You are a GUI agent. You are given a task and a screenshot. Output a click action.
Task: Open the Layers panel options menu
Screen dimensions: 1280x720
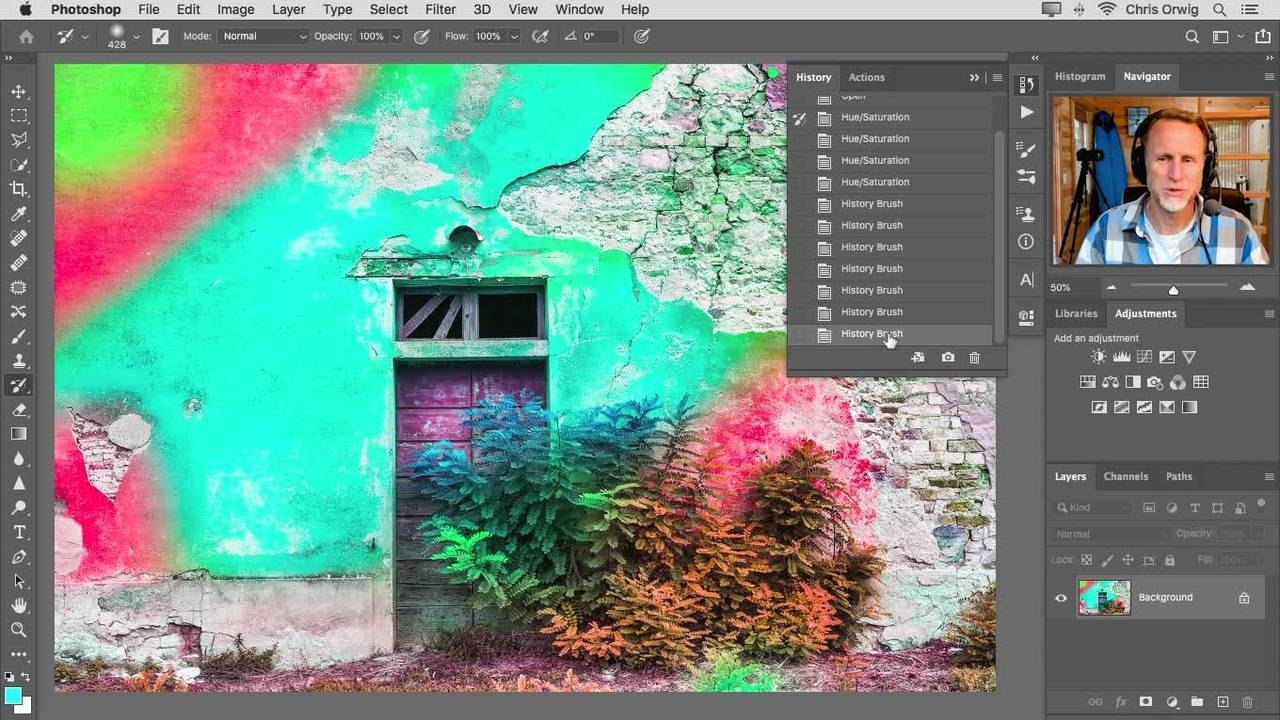coord(1269,477)
